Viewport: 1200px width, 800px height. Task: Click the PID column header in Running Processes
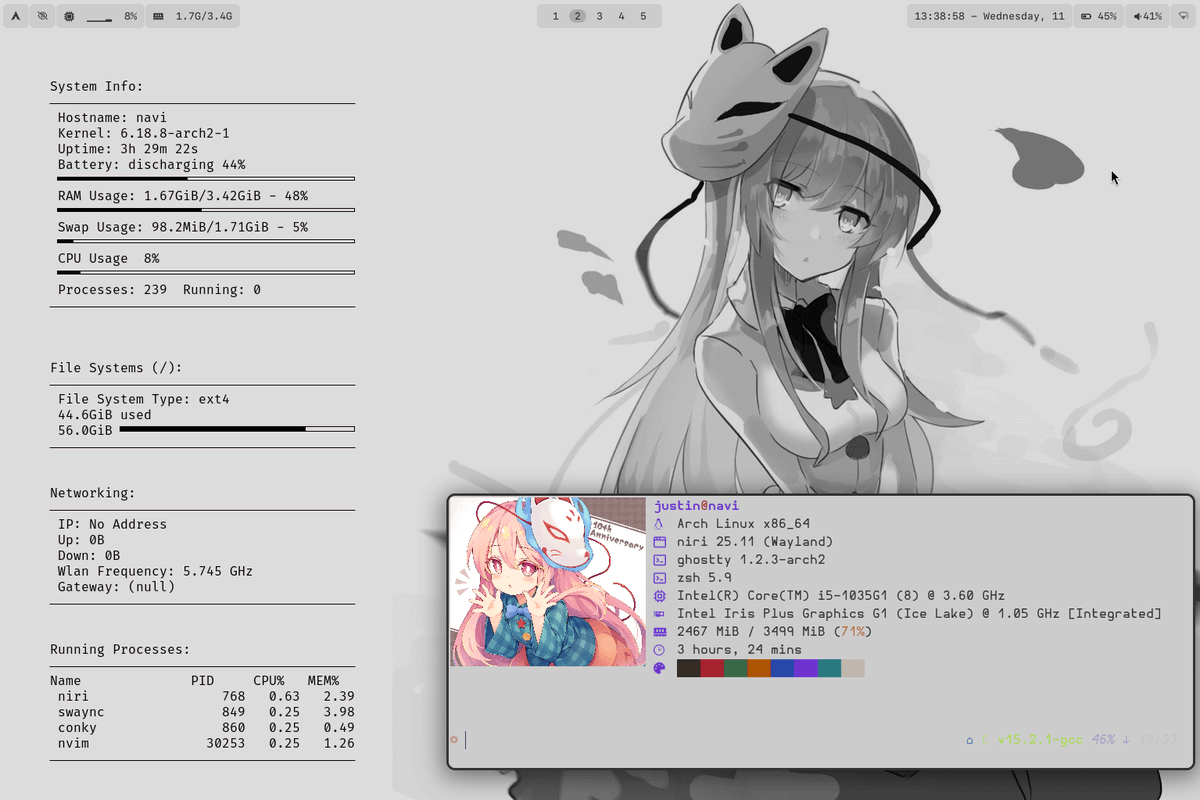coord(202,681)
